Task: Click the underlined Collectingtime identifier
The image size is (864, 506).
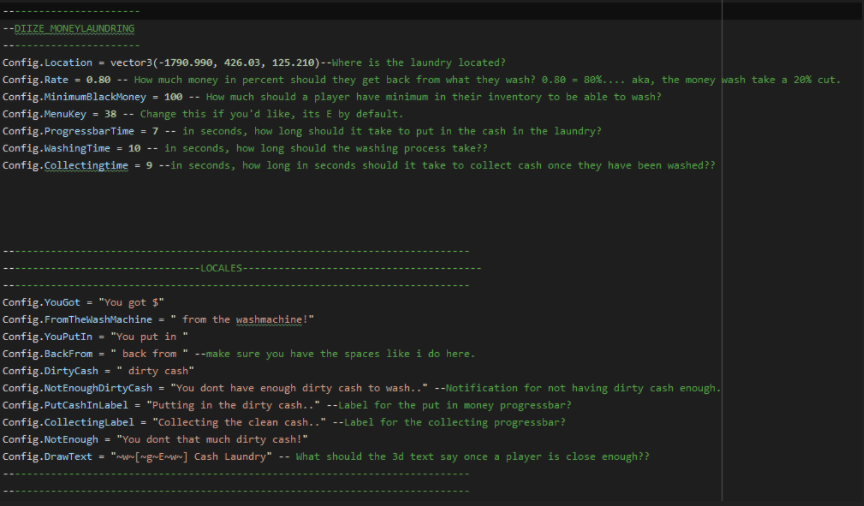Action: tap(86, 165)
